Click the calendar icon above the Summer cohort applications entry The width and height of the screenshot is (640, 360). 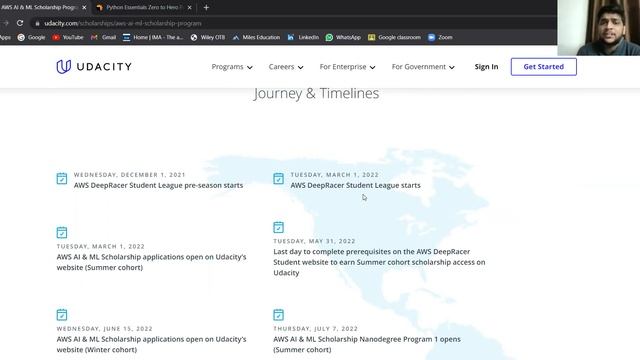[x=62, y=232]
